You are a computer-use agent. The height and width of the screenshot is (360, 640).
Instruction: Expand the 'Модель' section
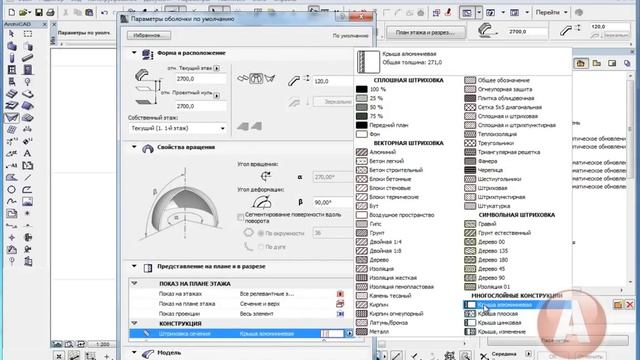point(134,352)
